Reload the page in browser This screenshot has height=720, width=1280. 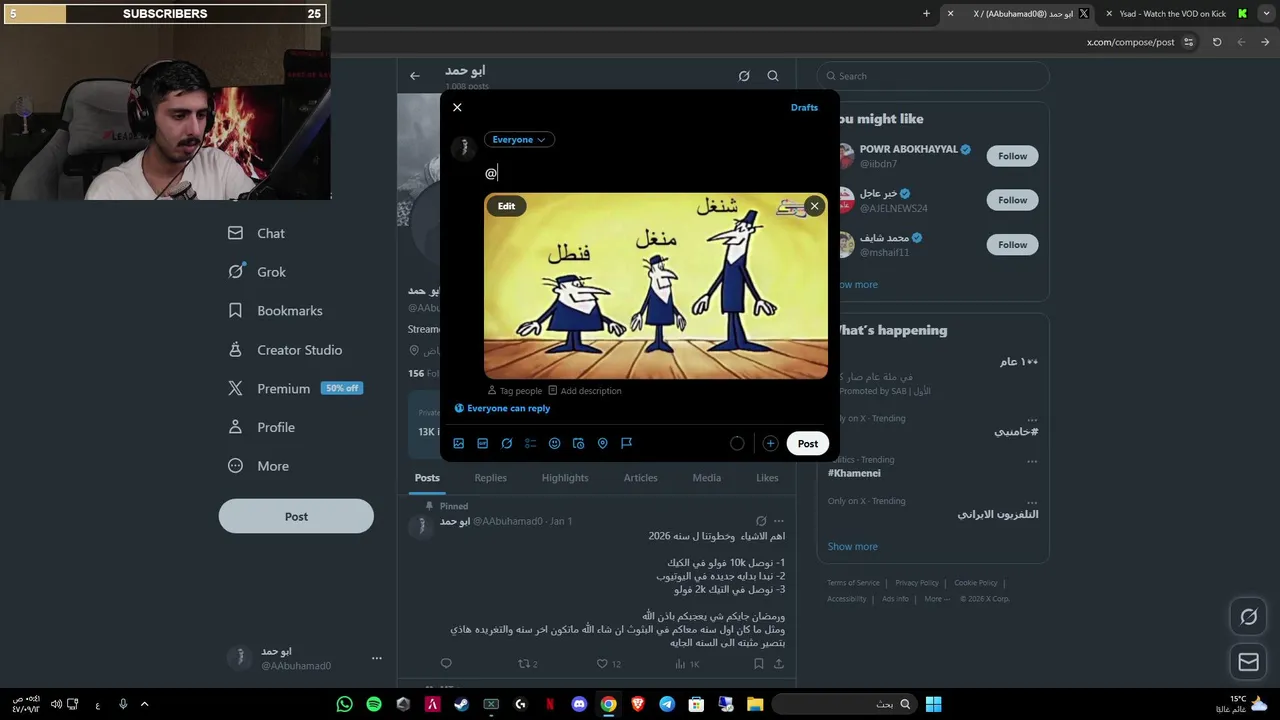click(1217, 42)
